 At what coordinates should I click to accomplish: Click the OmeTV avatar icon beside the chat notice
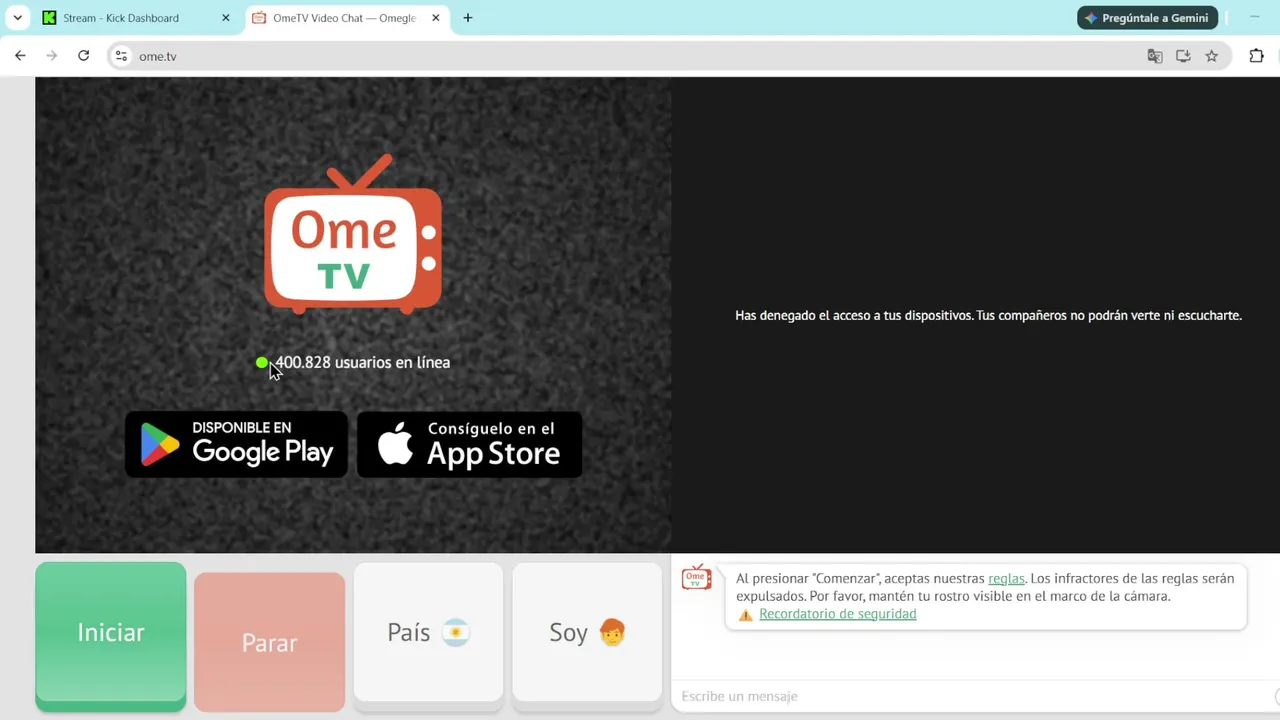(696, 578)
